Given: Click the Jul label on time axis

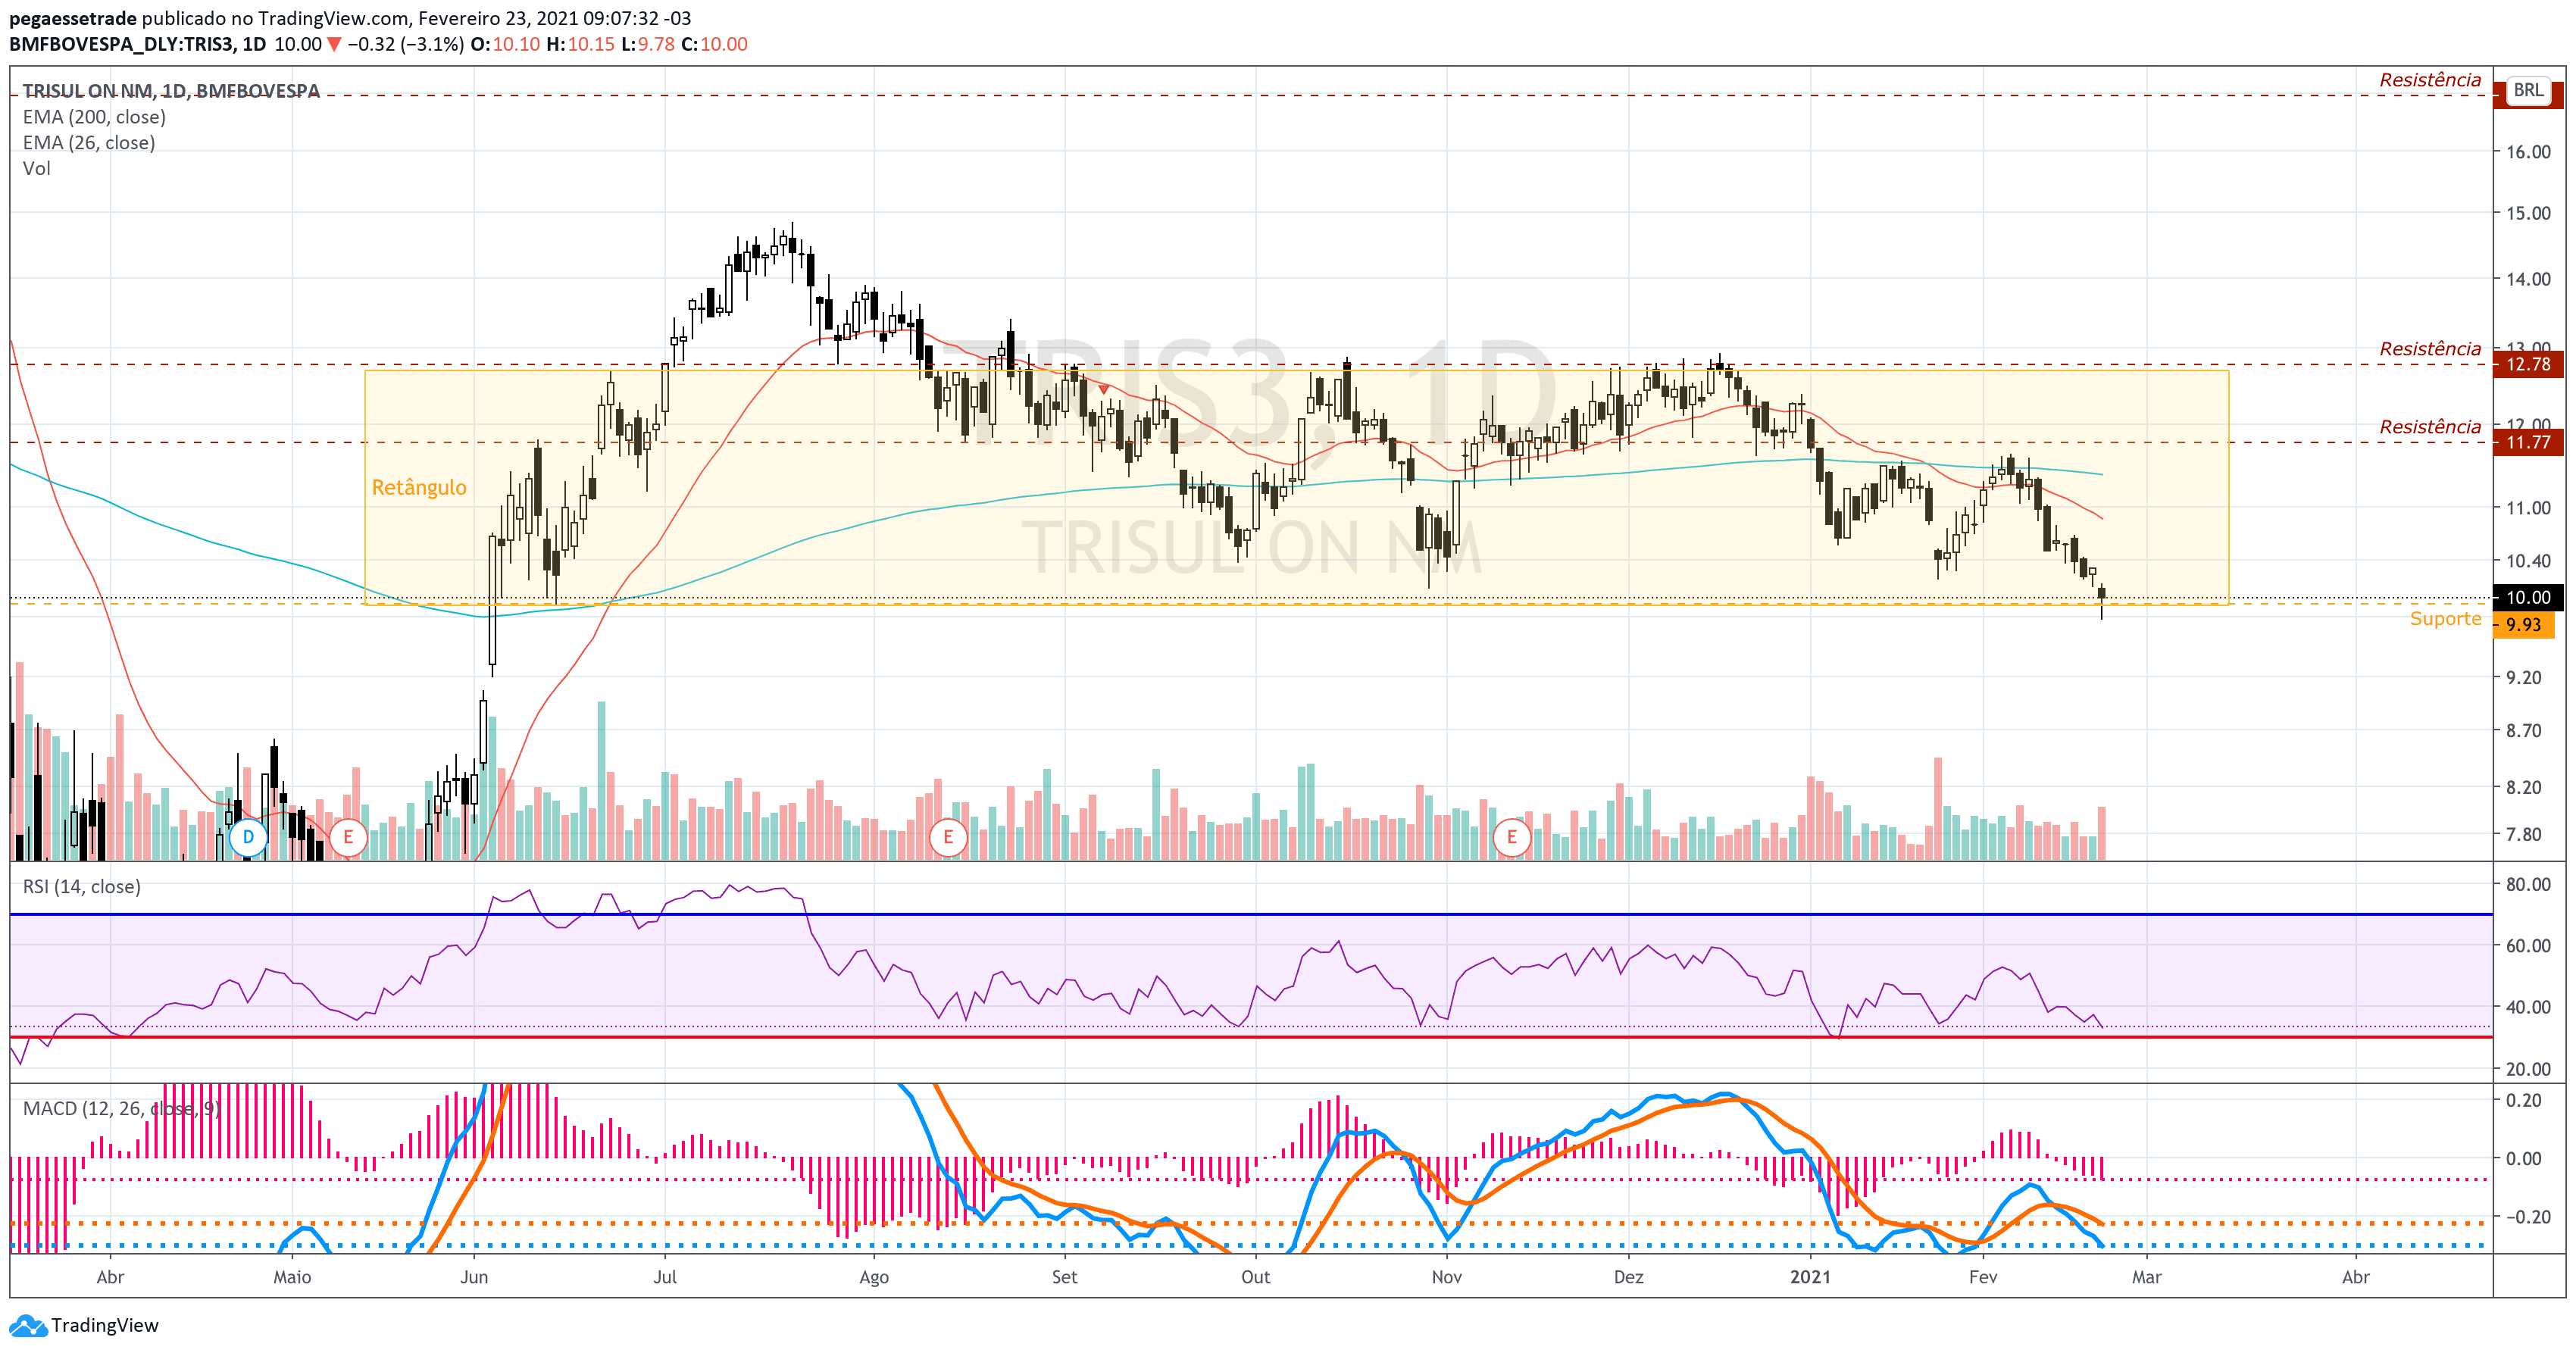Looking at the screenshot, I should tap(665, 1278).
